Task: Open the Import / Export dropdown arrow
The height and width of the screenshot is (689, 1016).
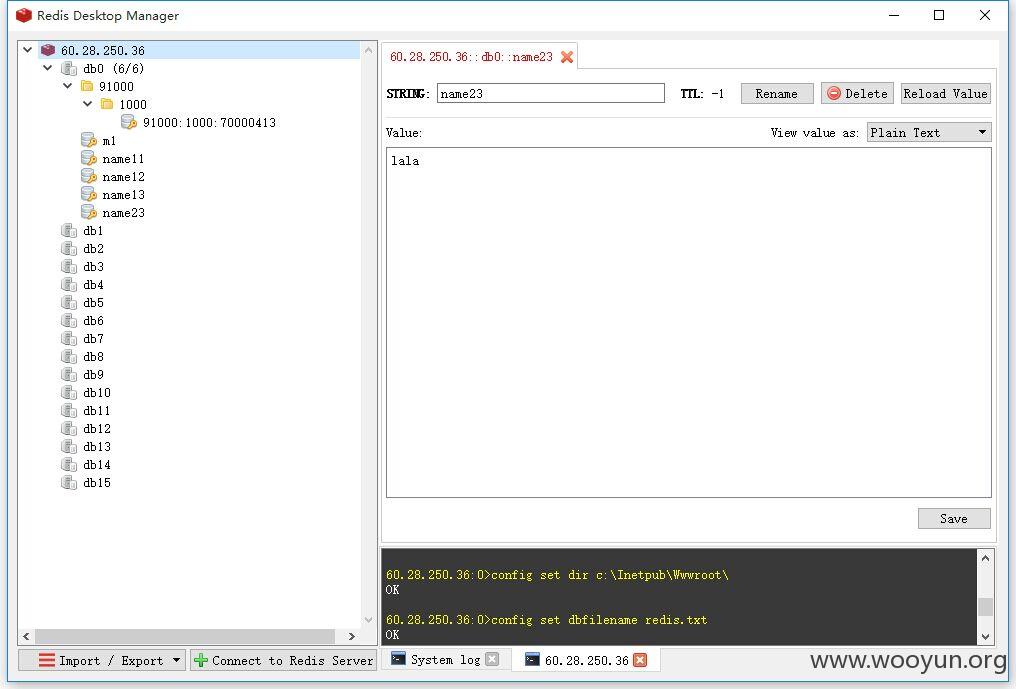Action: 176,660
